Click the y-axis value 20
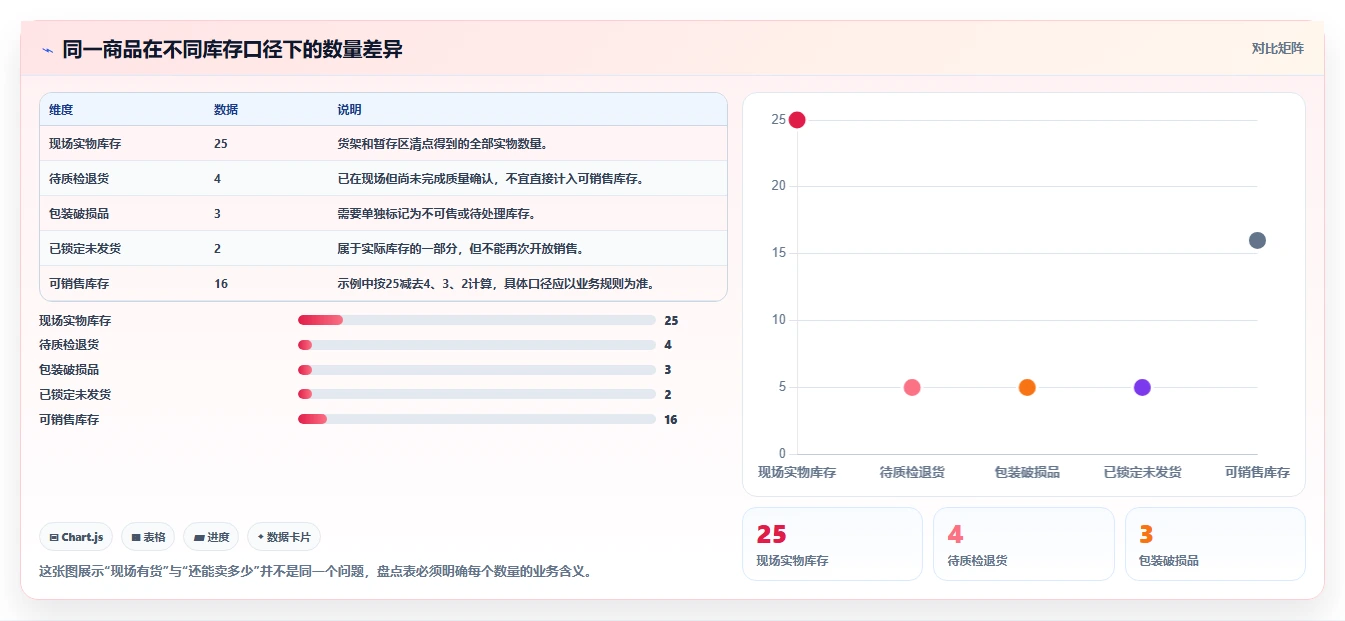 [x=778, y=186]
